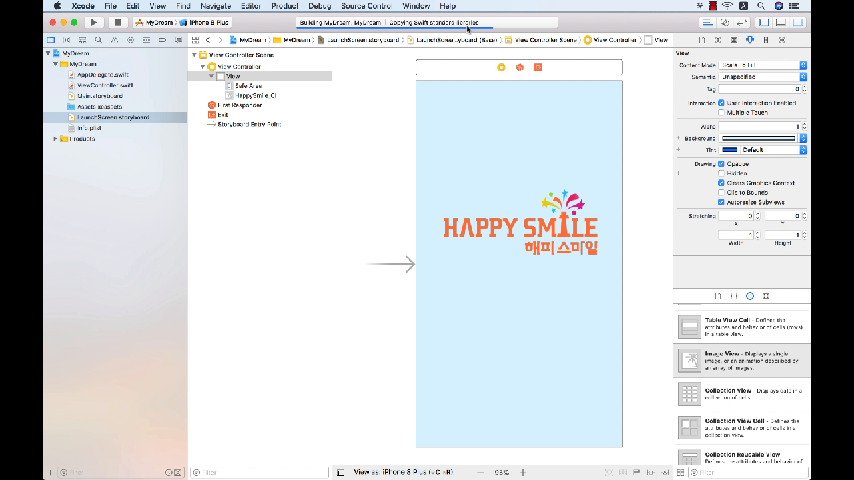The image size is (854, 480).
Task: Go back in editor history
Action: [208, 40]
